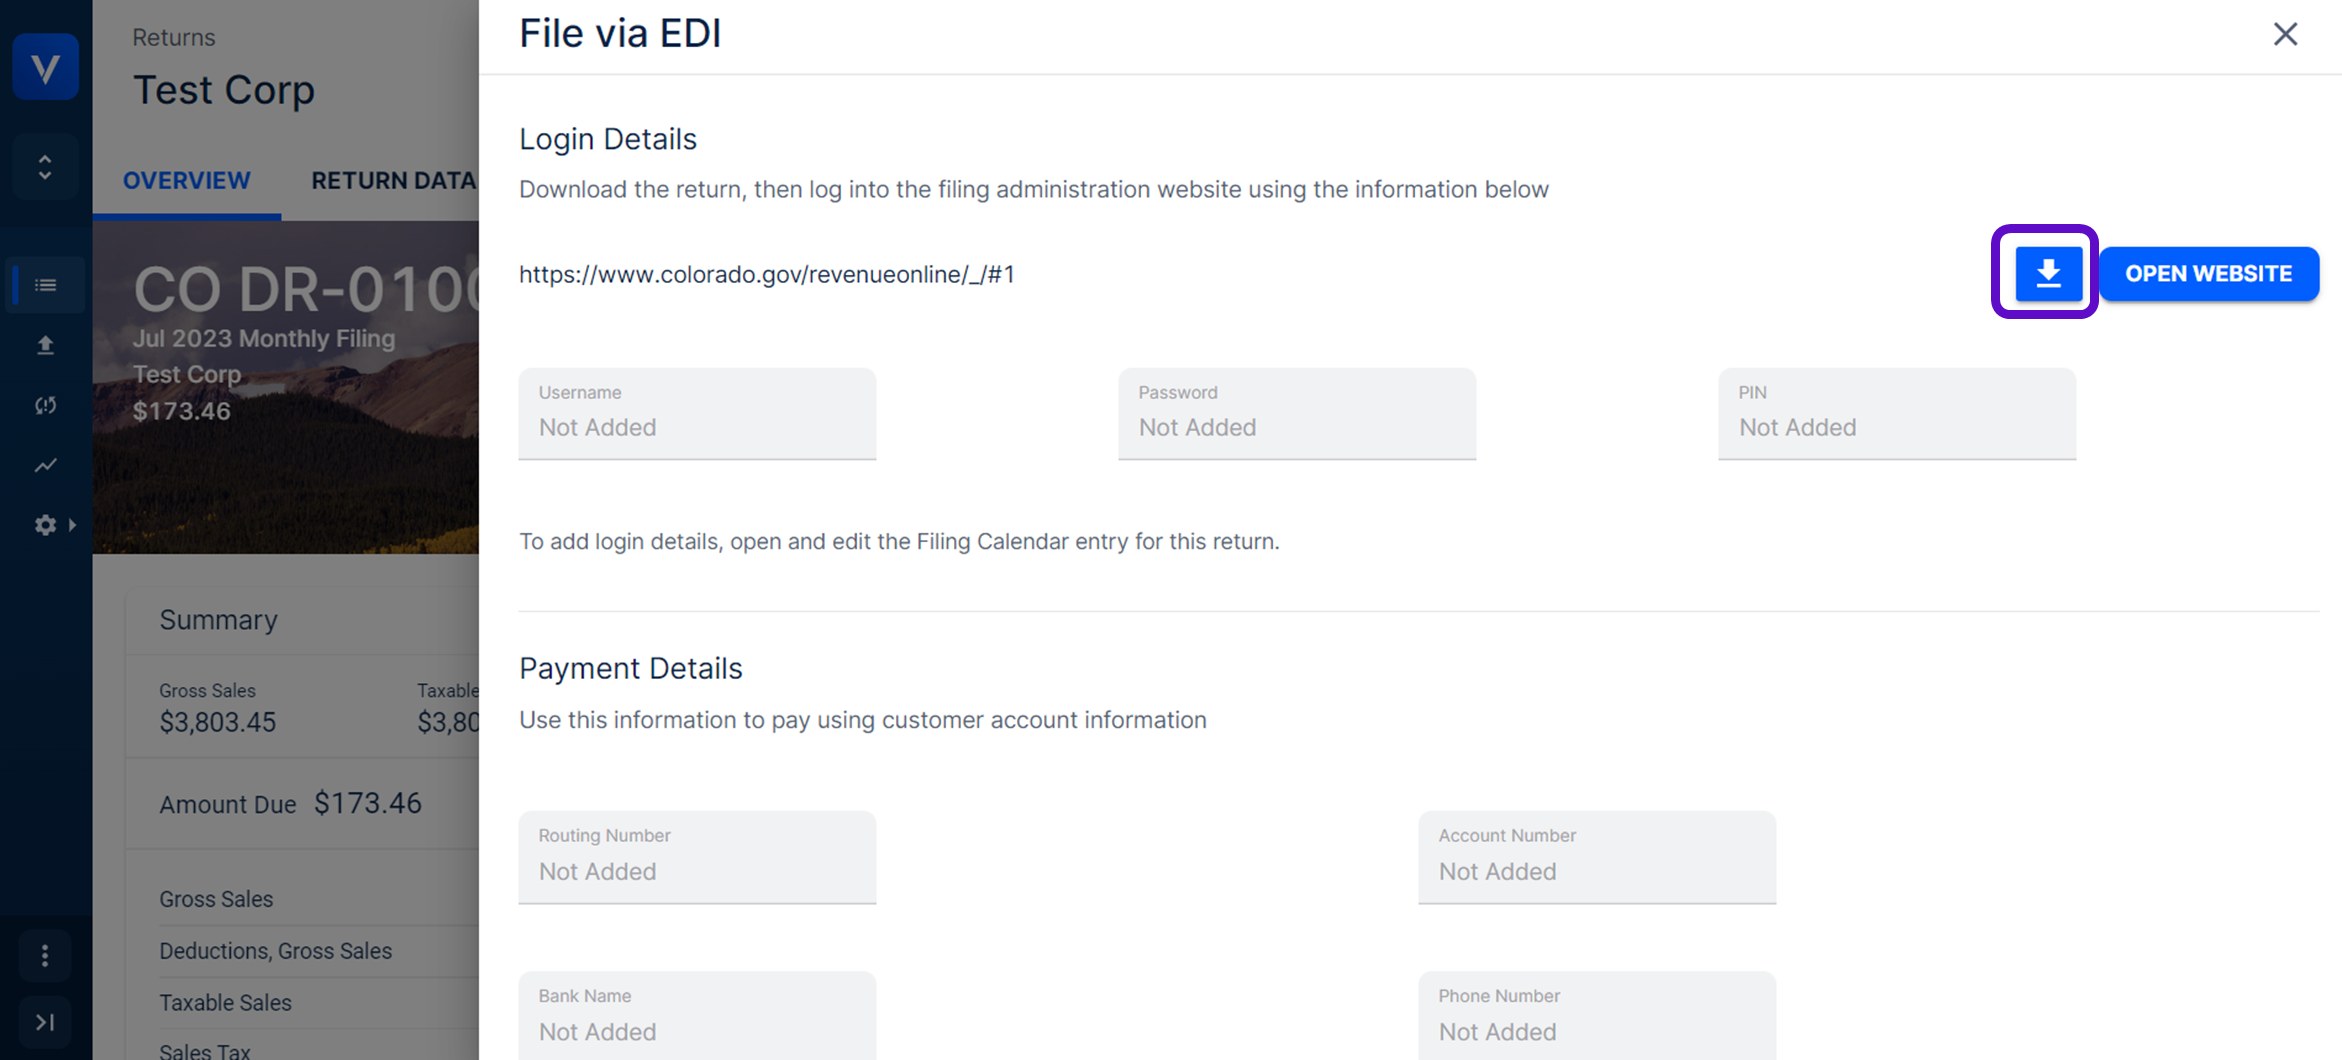Switch to the RETURN DATA tab

pyautogui.click(x=393, y=181)
